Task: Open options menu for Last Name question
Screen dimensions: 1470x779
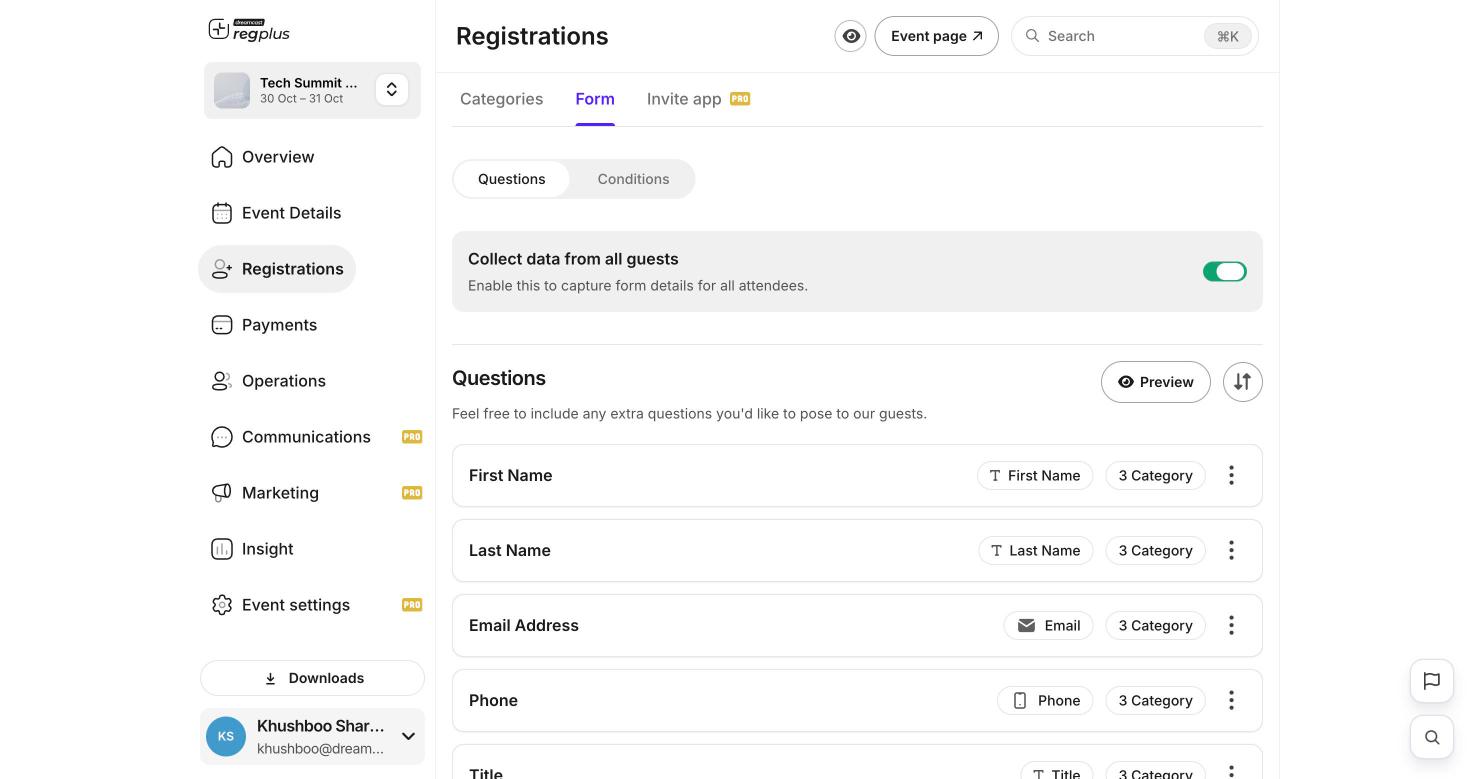Action: [1231, 551]
